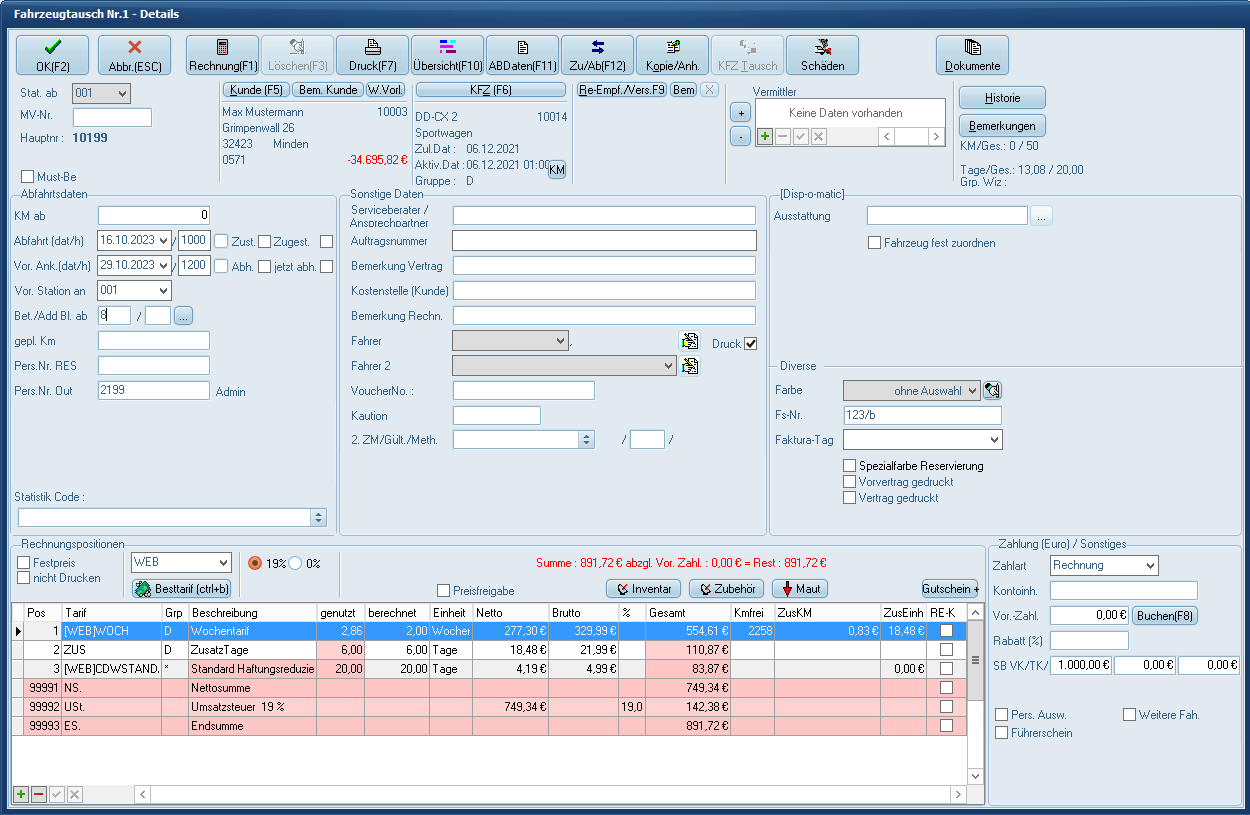The height and width of the screenshot is (815, 1250).
Task: Click the Historie button
Action: pos(1002,98)
